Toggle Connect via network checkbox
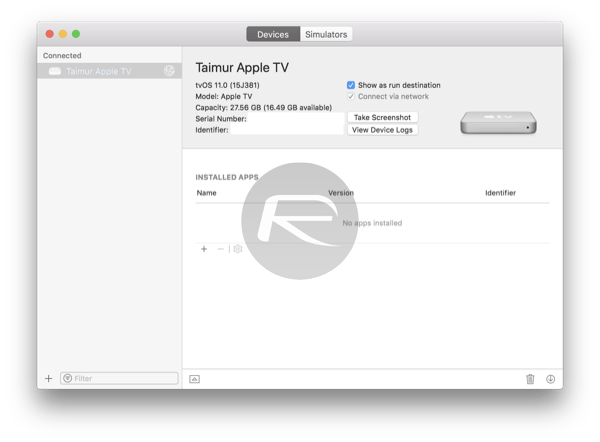 [351, 96]
